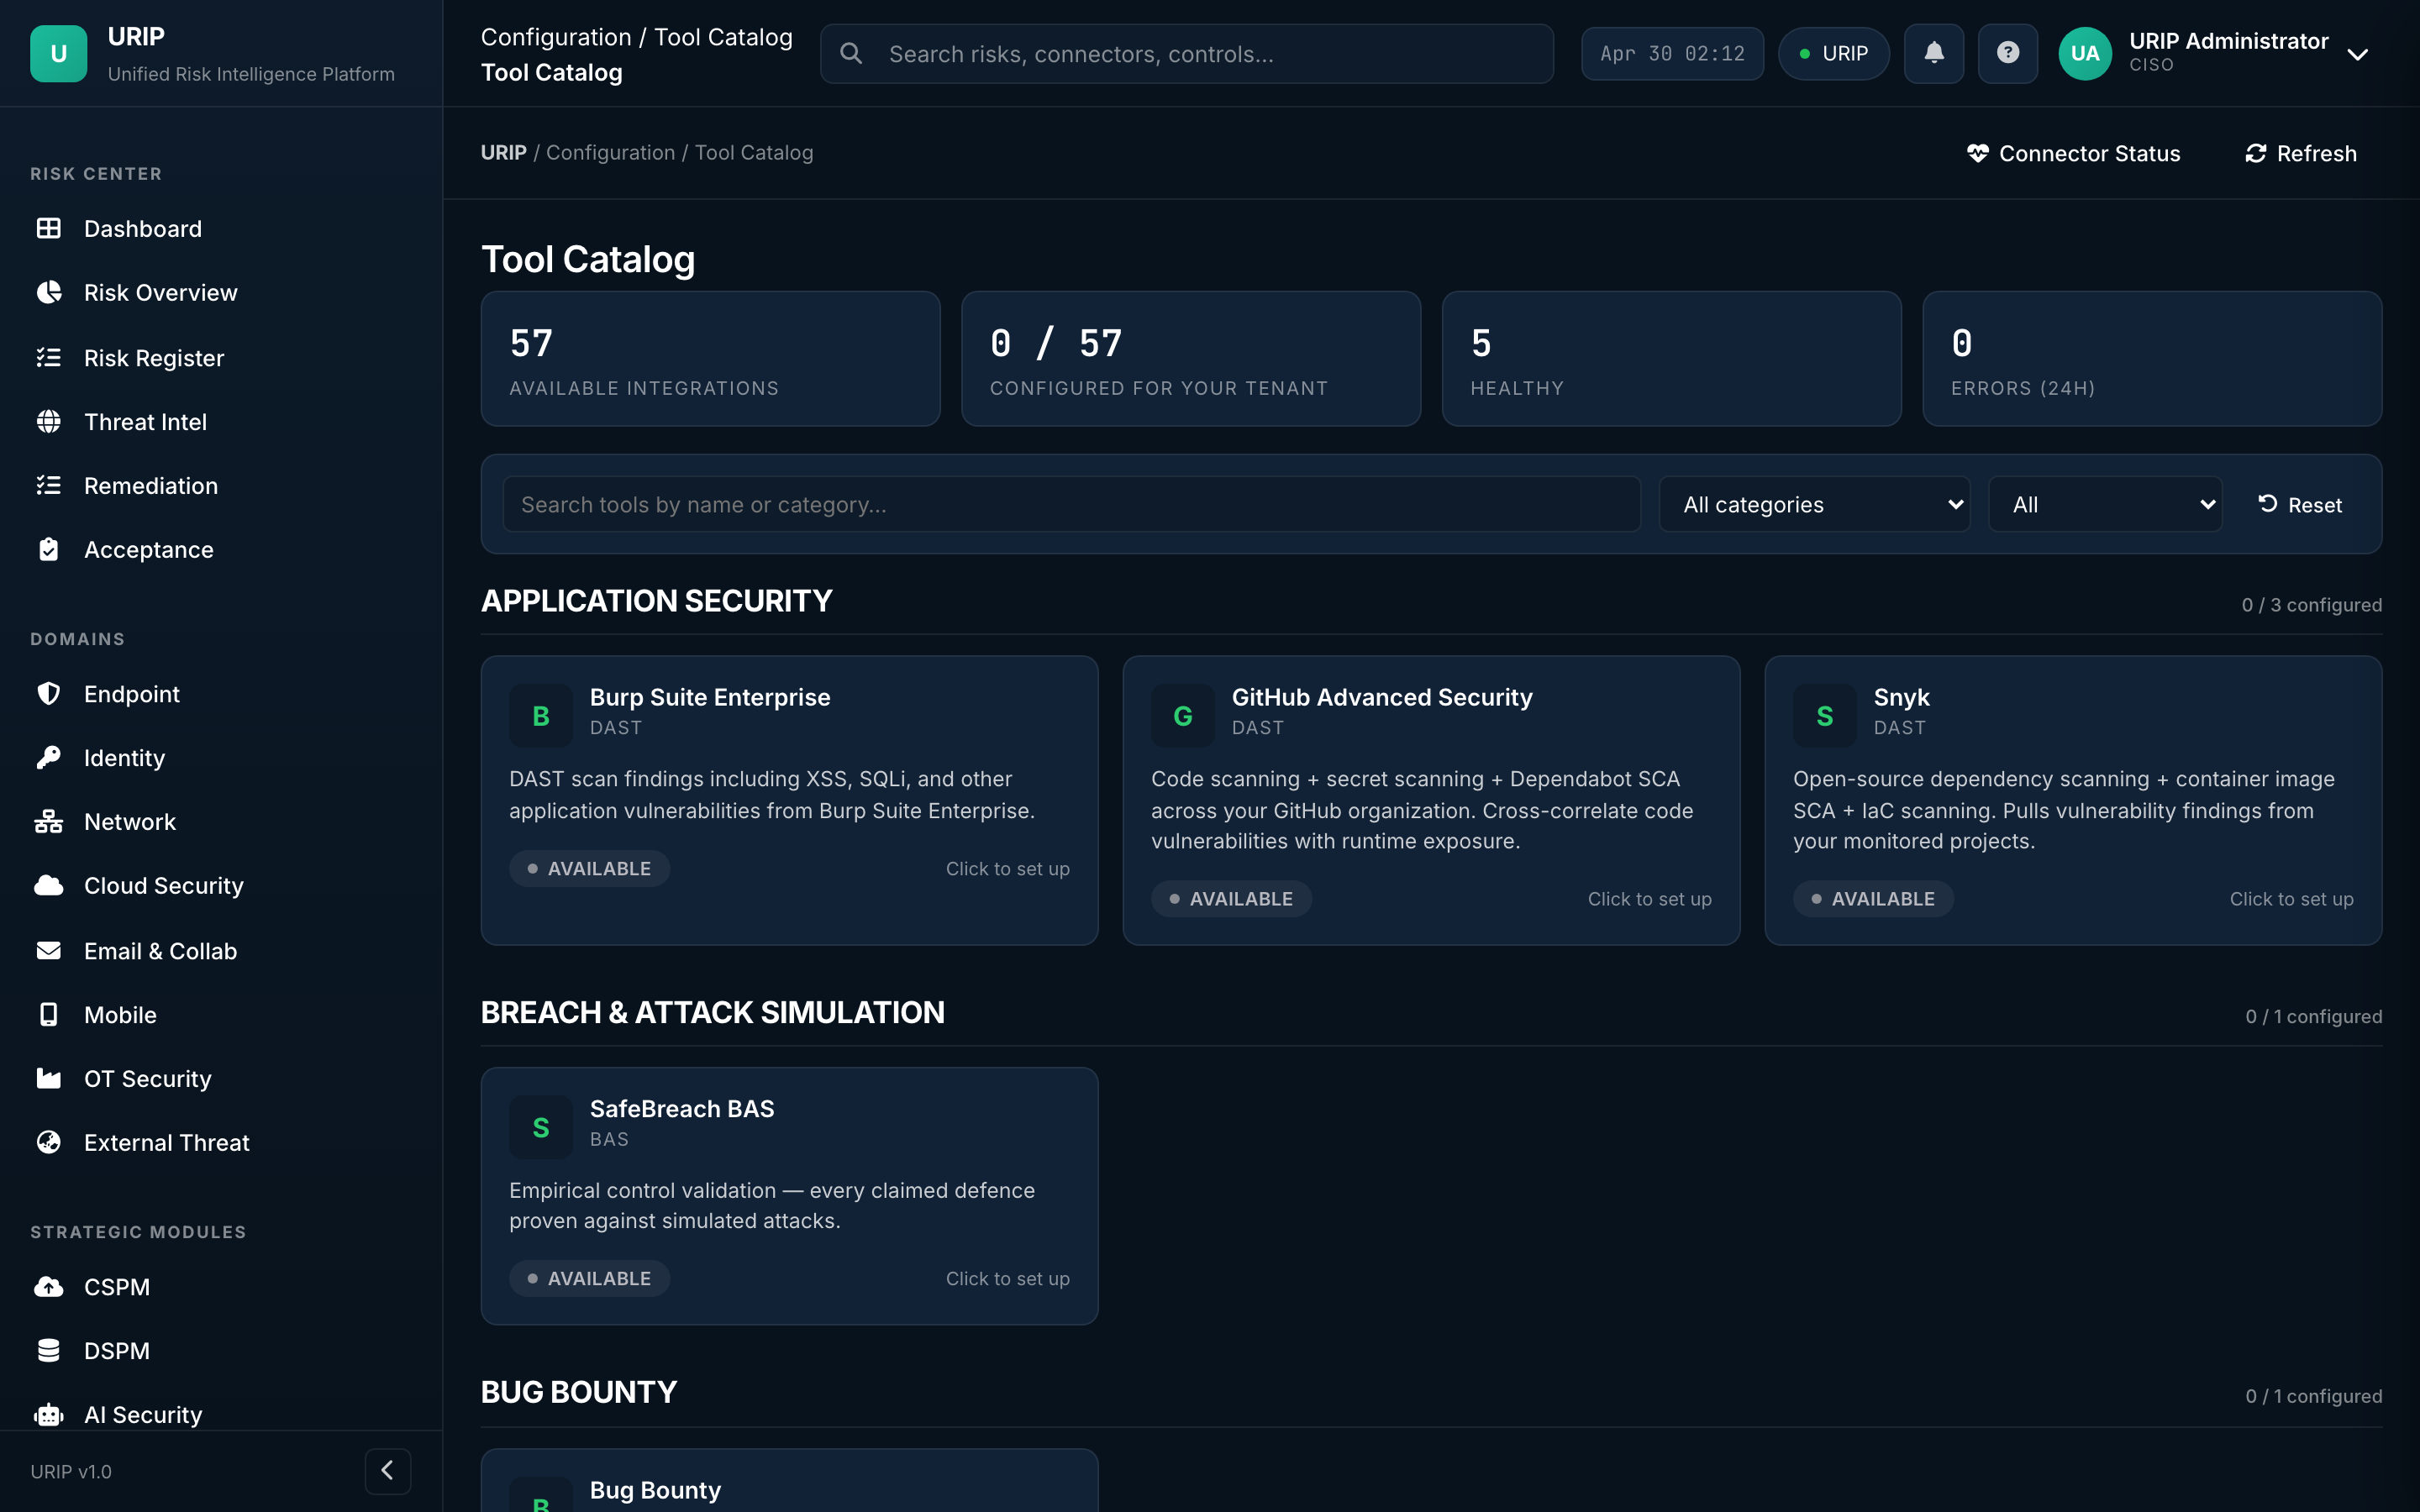Screen dimensions: 2420x1512
Task: Open notifications bell
Action: pos(1934,53)
